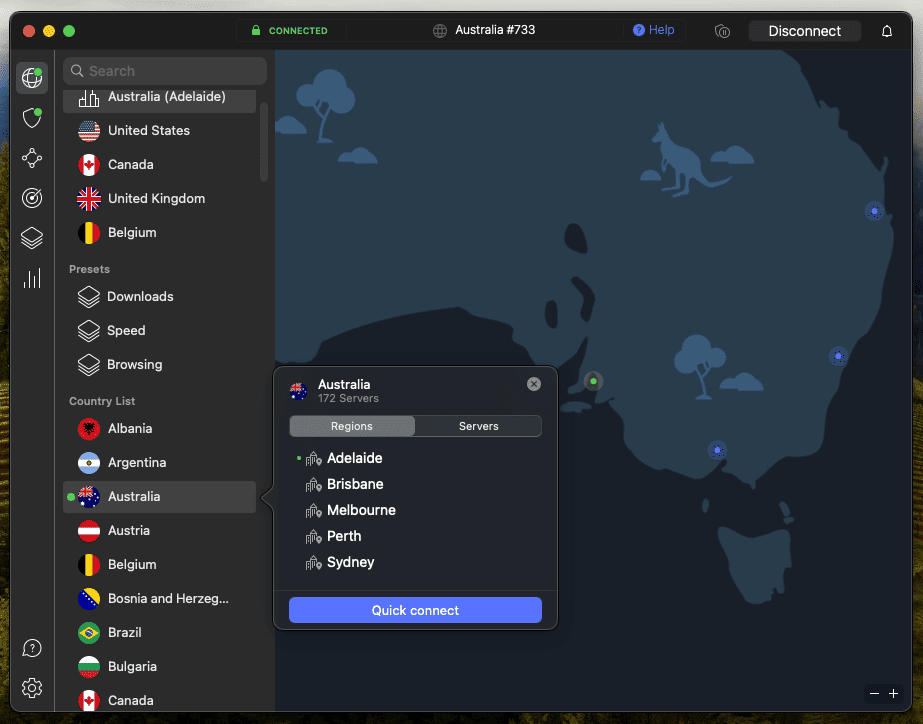Viewport: 923px width, 724px height.
Task: Select Bulgaria in country list
Action: click(x=160, y=667)
